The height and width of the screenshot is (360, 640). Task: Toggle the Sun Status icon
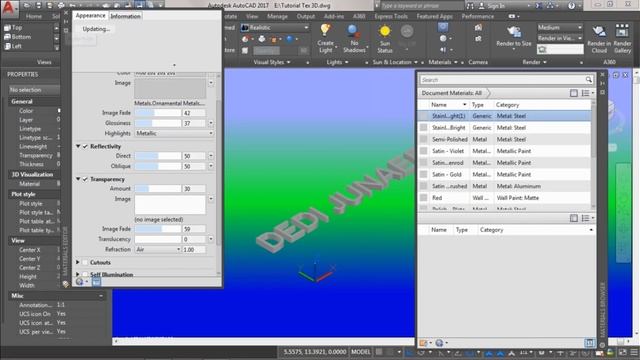384,31
